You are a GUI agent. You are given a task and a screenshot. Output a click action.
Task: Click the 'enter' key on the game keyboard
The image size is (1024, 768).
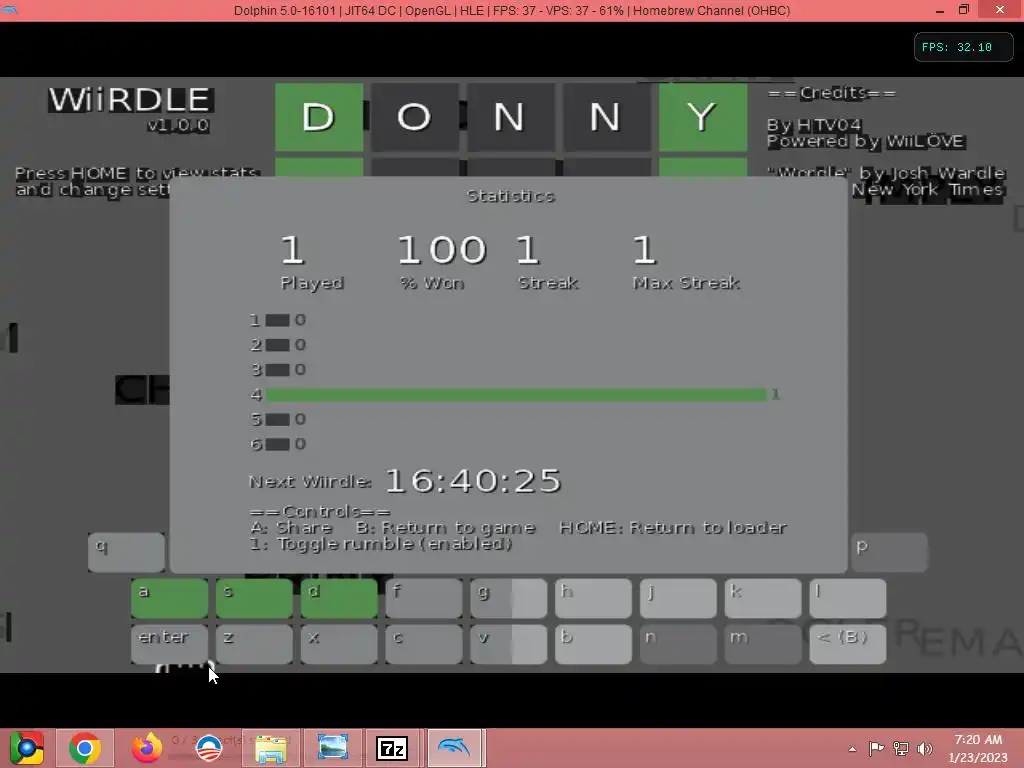tap(169, 644)
